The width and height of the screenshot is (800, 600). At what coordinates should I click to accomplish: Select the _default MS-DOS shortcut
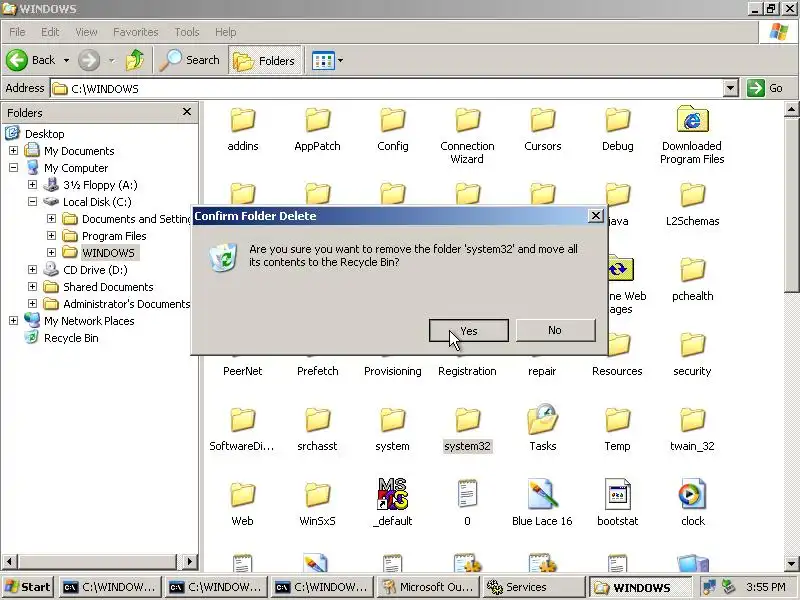pyautogui.click(x=393, y=503)
